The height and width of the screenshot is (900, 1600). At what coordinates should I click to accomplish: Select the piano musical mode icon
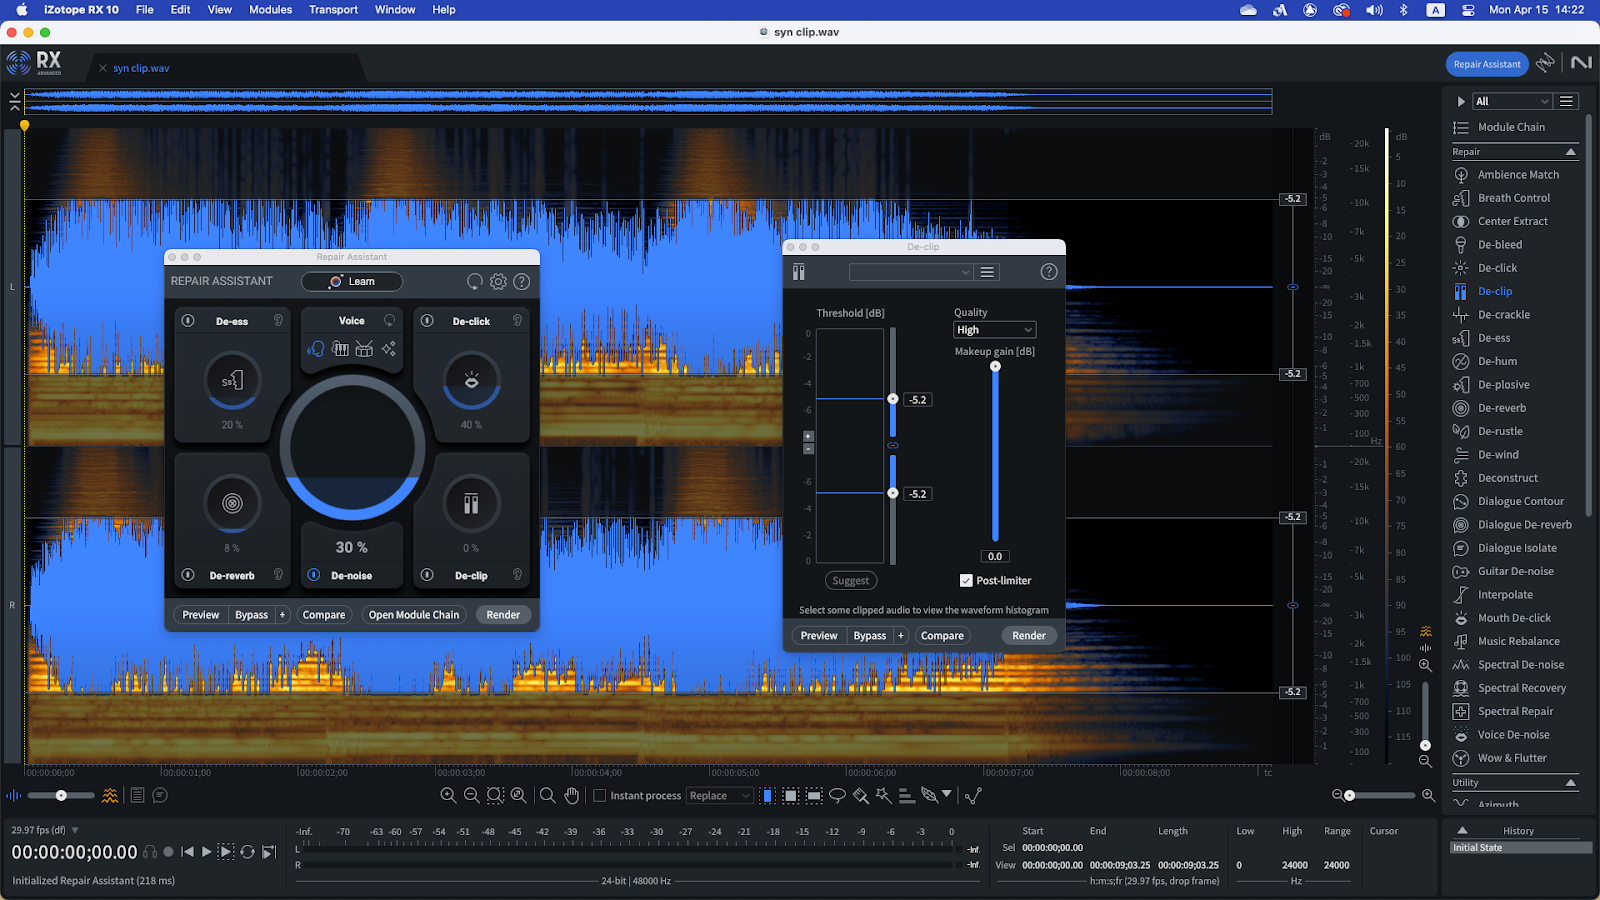pos(340,348)
